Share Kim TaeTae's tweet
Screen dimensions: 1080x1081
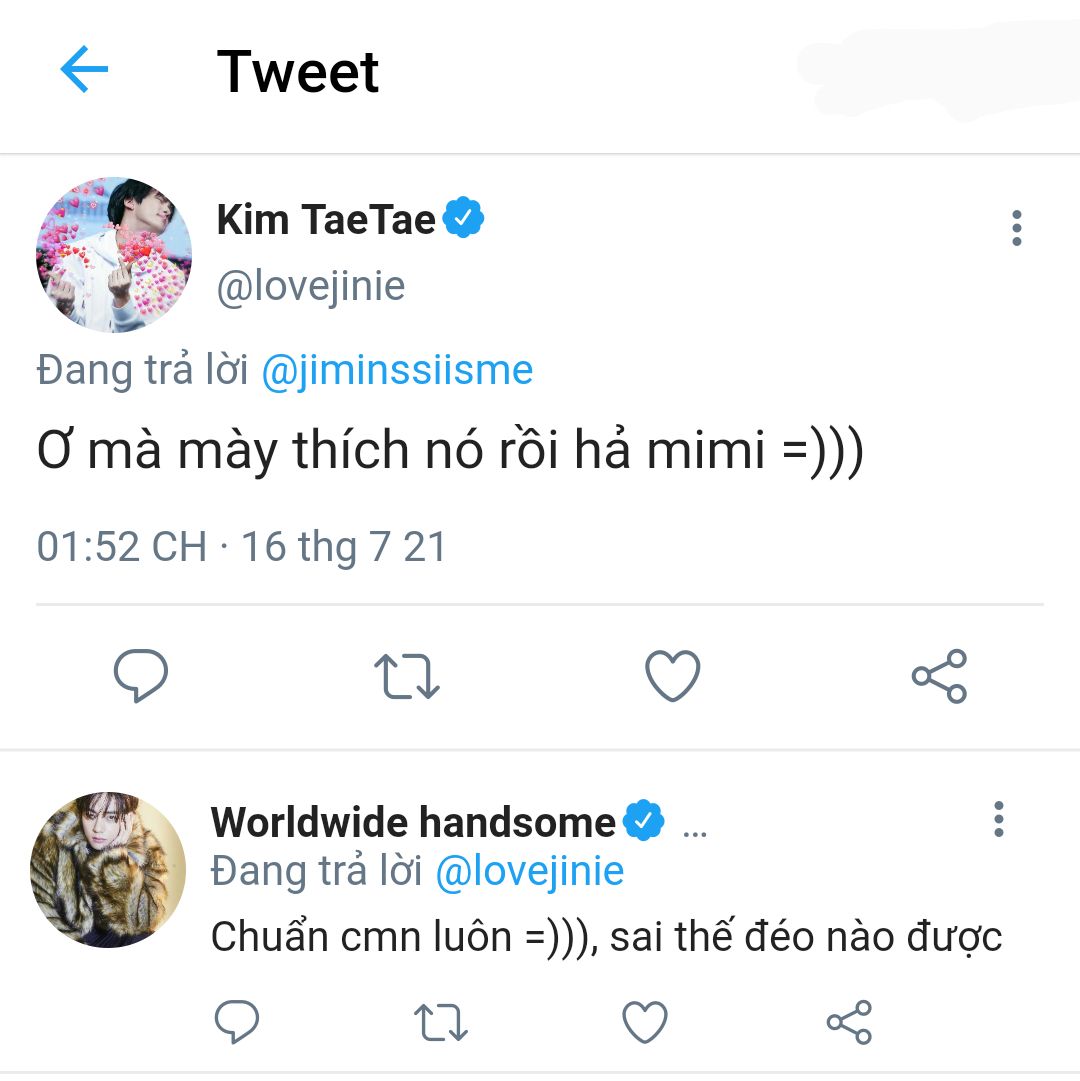pyautogui.click(x=939, y=676)
